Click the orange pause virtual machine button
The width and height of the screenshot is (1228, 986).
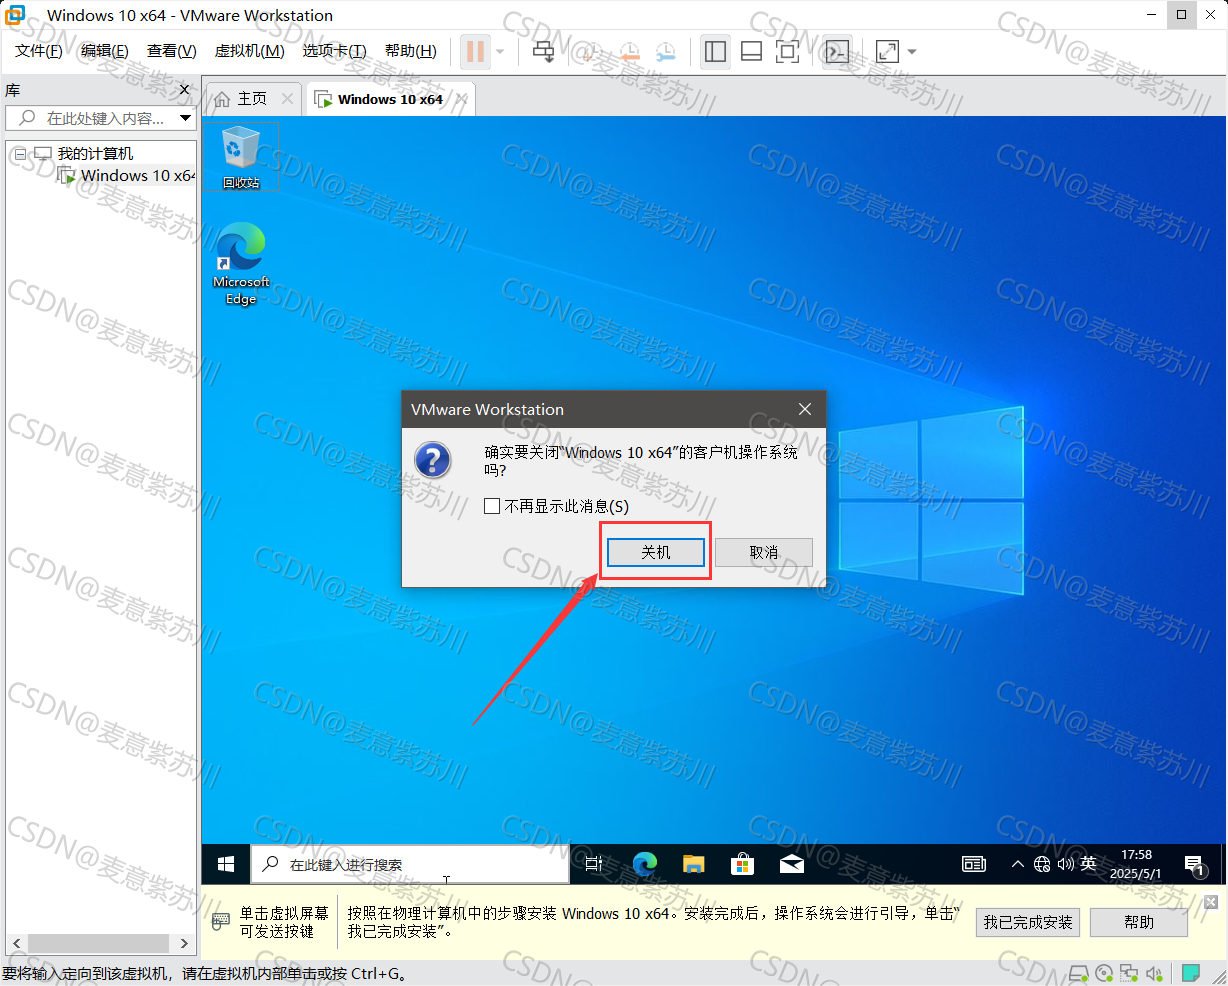476,51
